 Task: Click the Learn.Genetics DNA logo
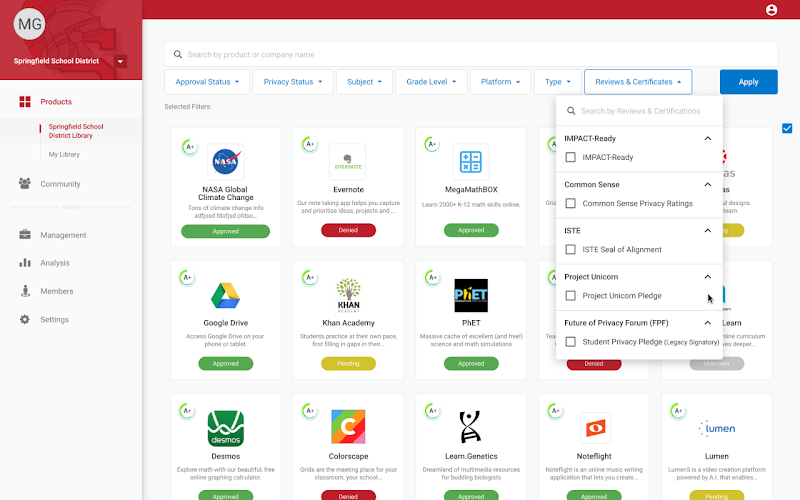(x=470, y=427)
